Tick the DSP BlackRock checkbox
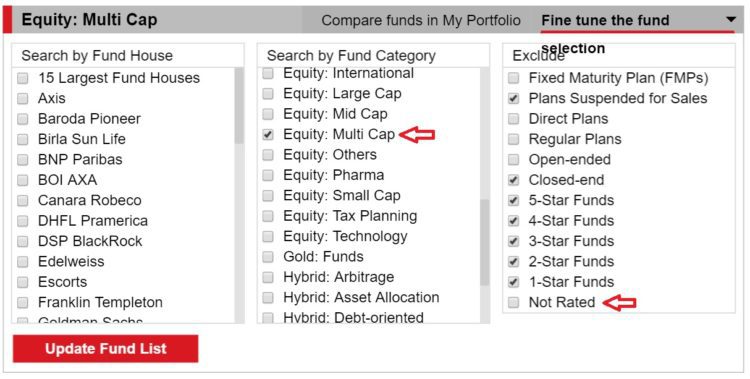The height and width of the screenshot is (379, 750). coord(22,241)
